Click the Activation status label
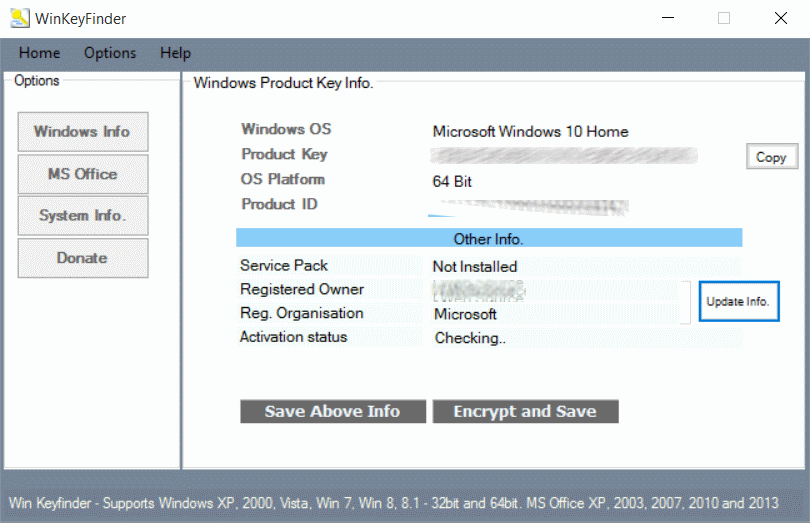Viewport: 810px width, 523px height. click(x=293, y=337)
